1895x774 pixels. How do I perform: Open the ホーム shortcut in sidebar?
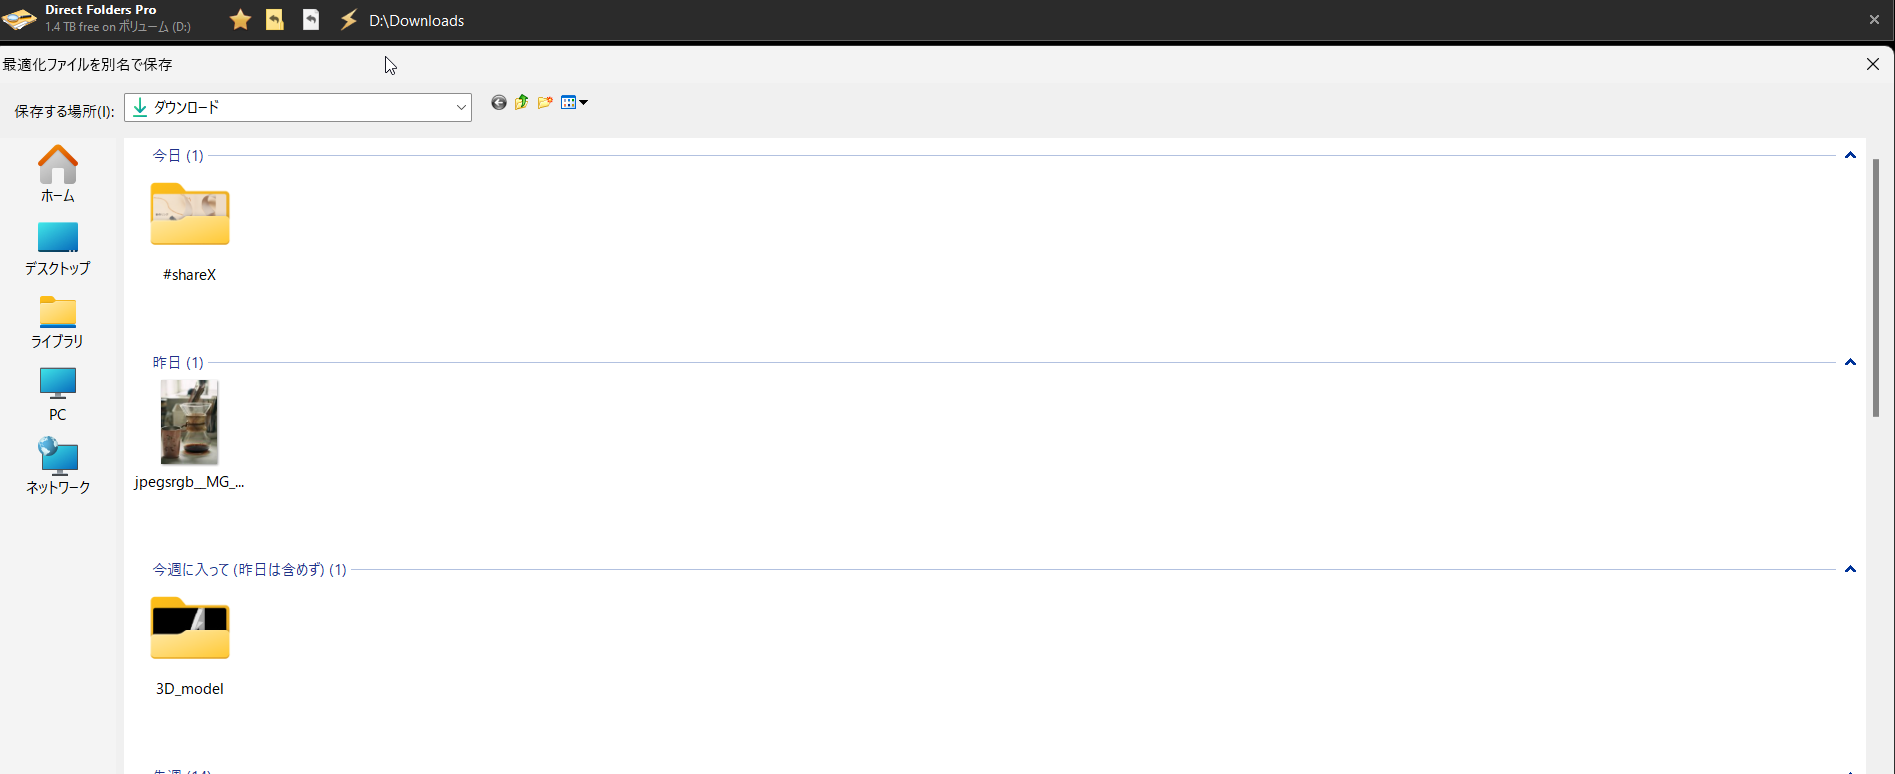click(57, 174)
